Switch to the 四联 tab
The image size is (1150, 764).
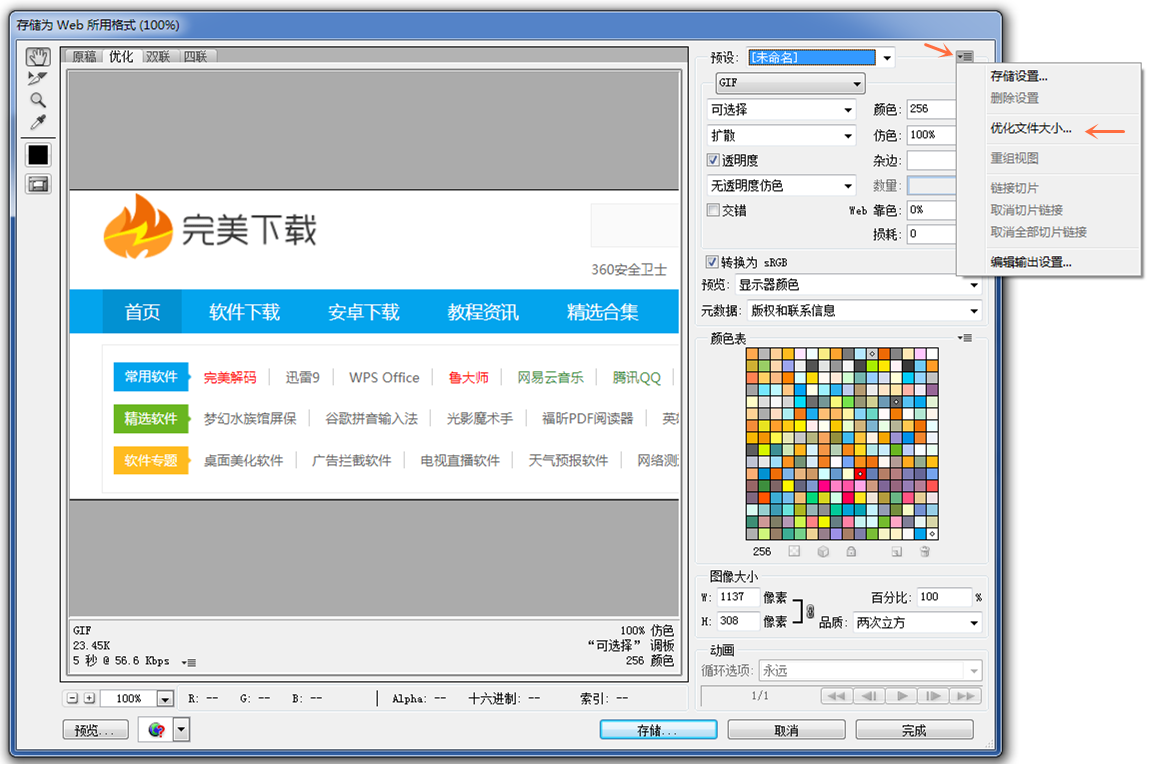click(196, 56)
